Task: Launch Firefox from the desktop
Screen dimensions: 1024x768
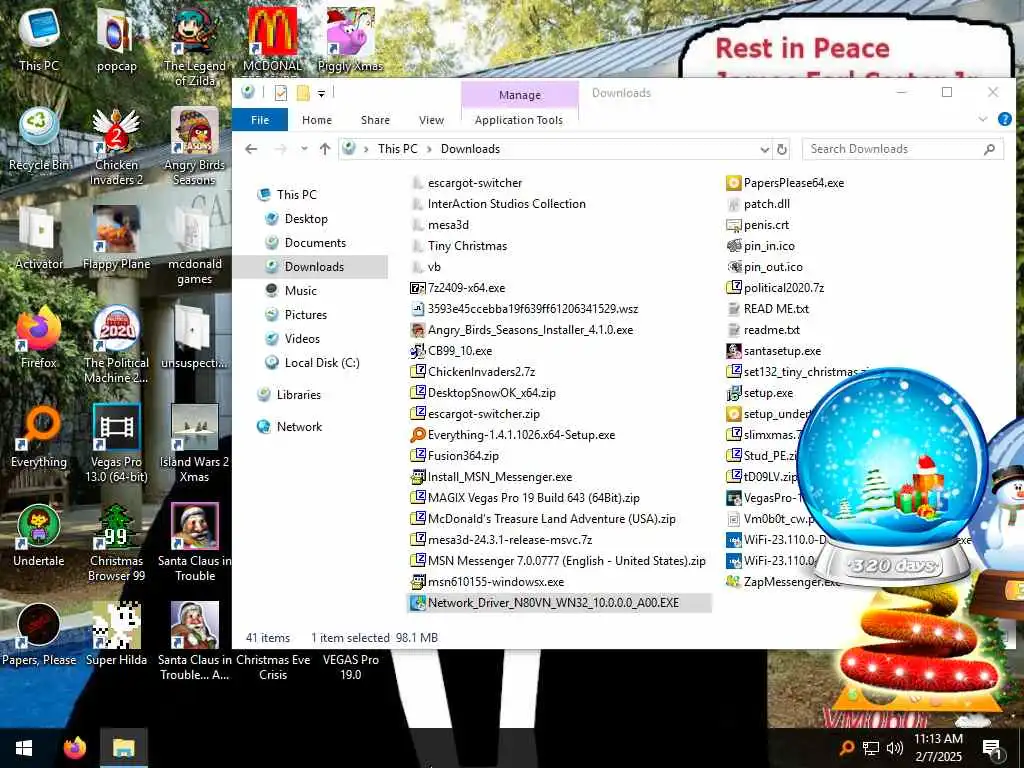Action: coord(39,337)
